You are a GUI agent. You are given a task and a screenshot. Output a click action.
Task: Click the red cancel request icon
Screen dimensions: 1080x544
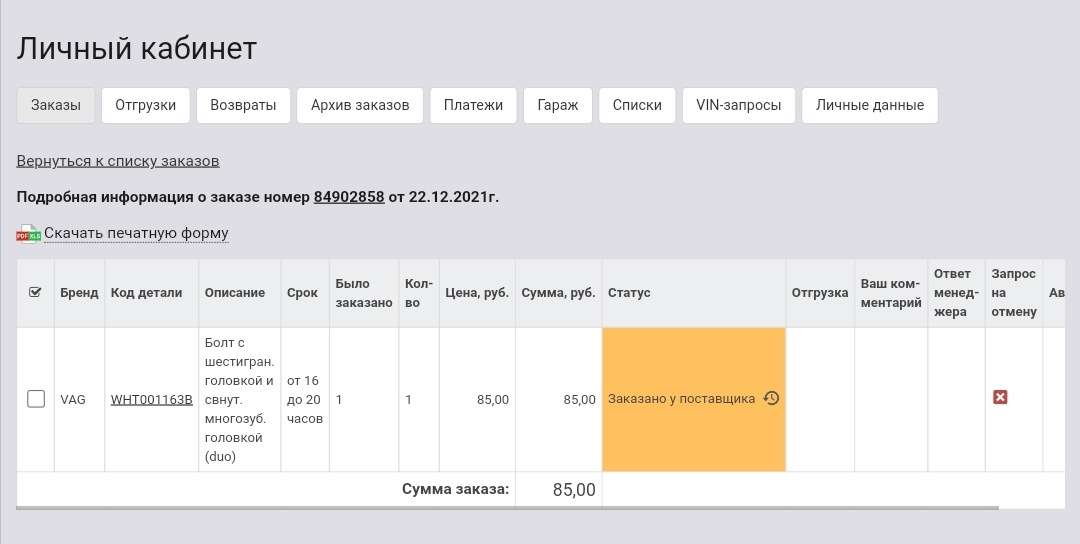click(x=1000, y=398)
